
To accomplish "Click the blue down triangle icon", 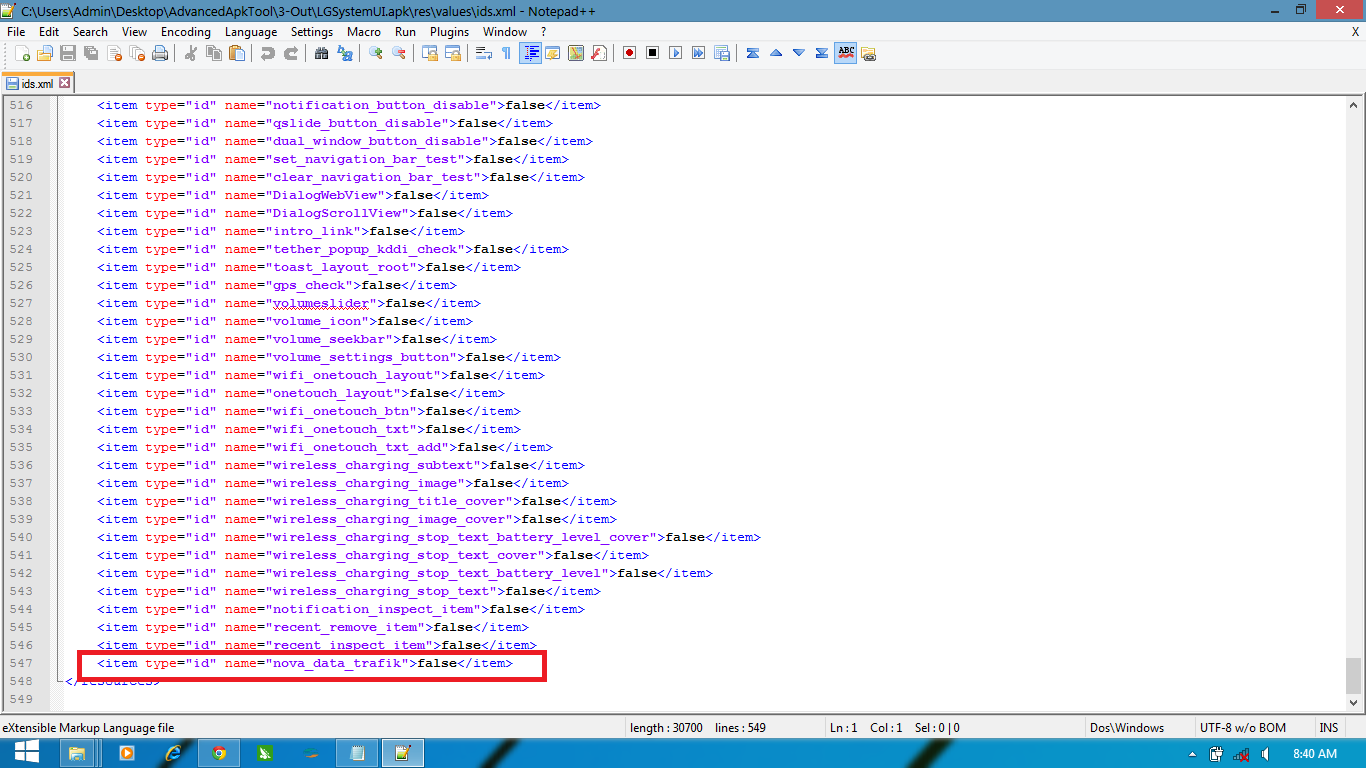I will coord(798,53).
